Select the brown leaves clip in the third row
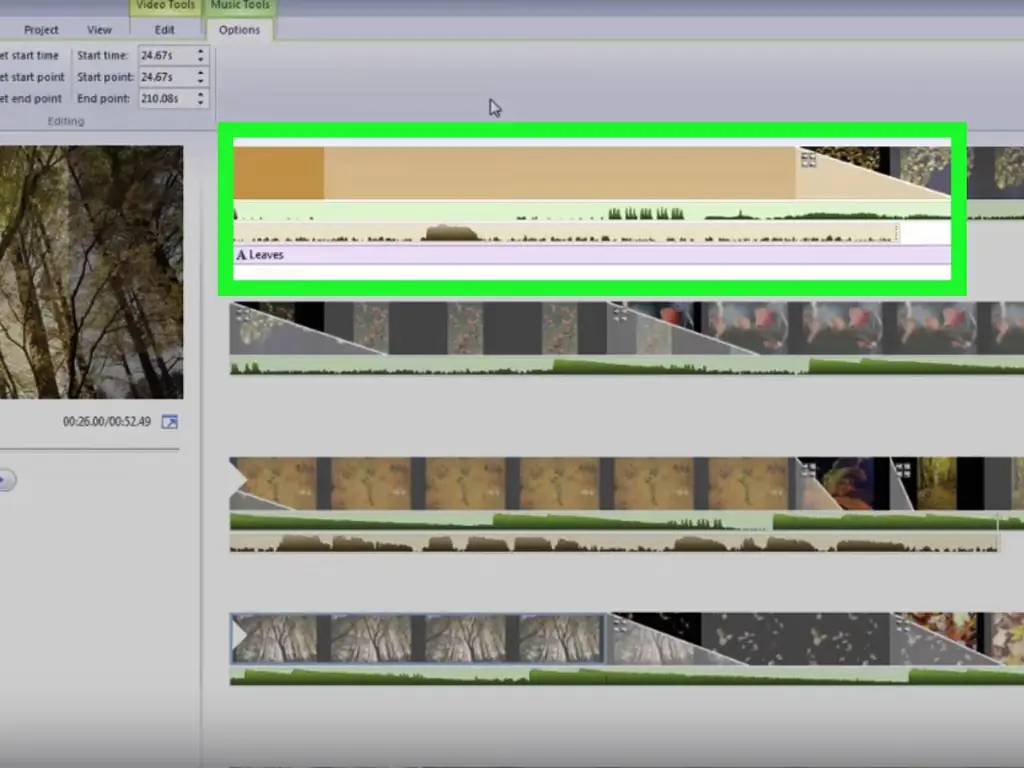The height and width of the screenshot is (768, 1024). point(513,484)
